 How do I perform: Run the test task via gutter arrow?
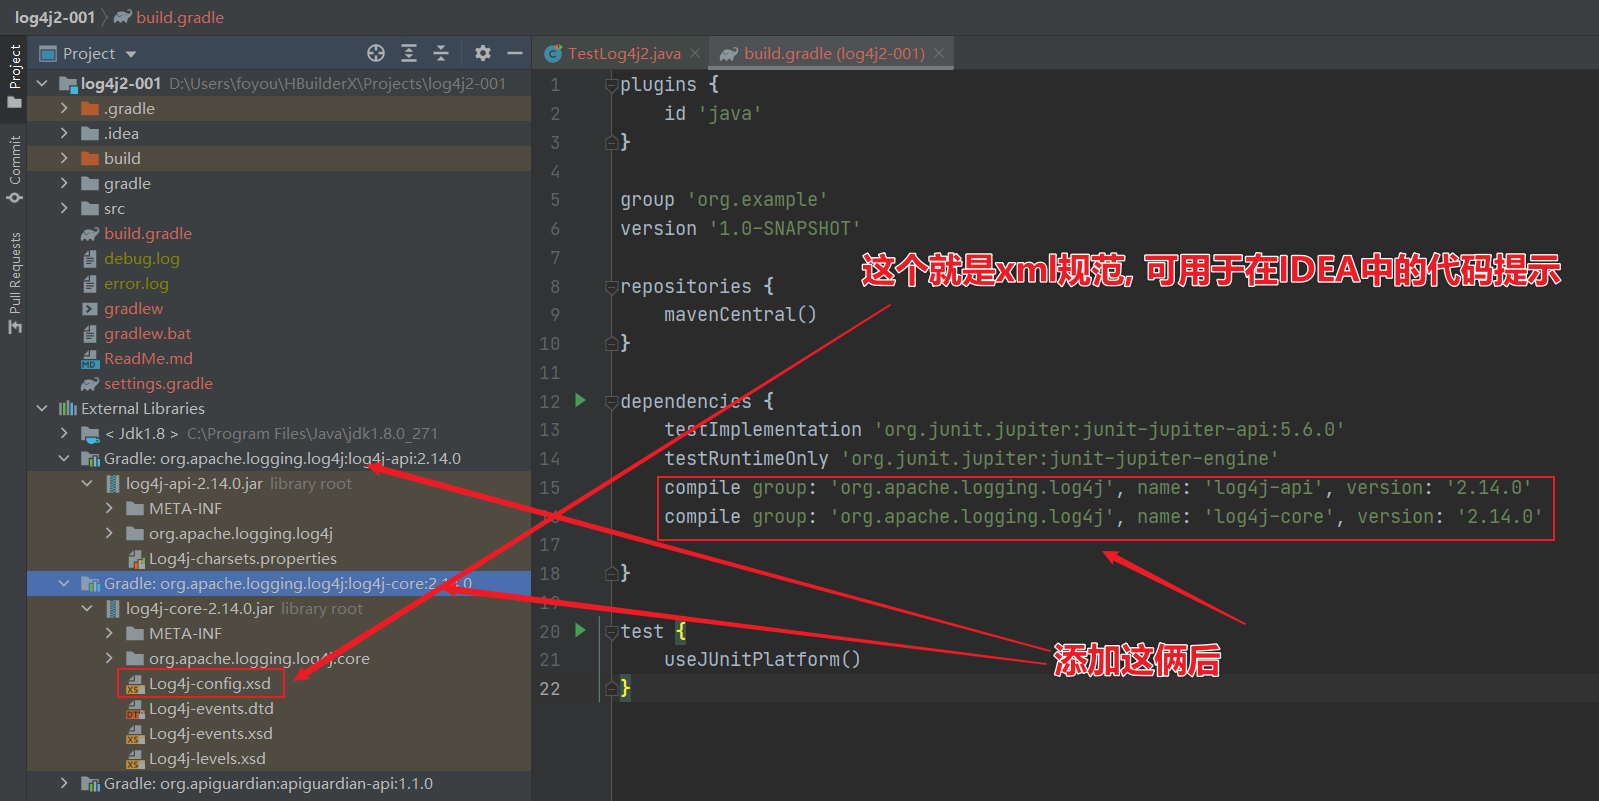click(x=580, y=630)
